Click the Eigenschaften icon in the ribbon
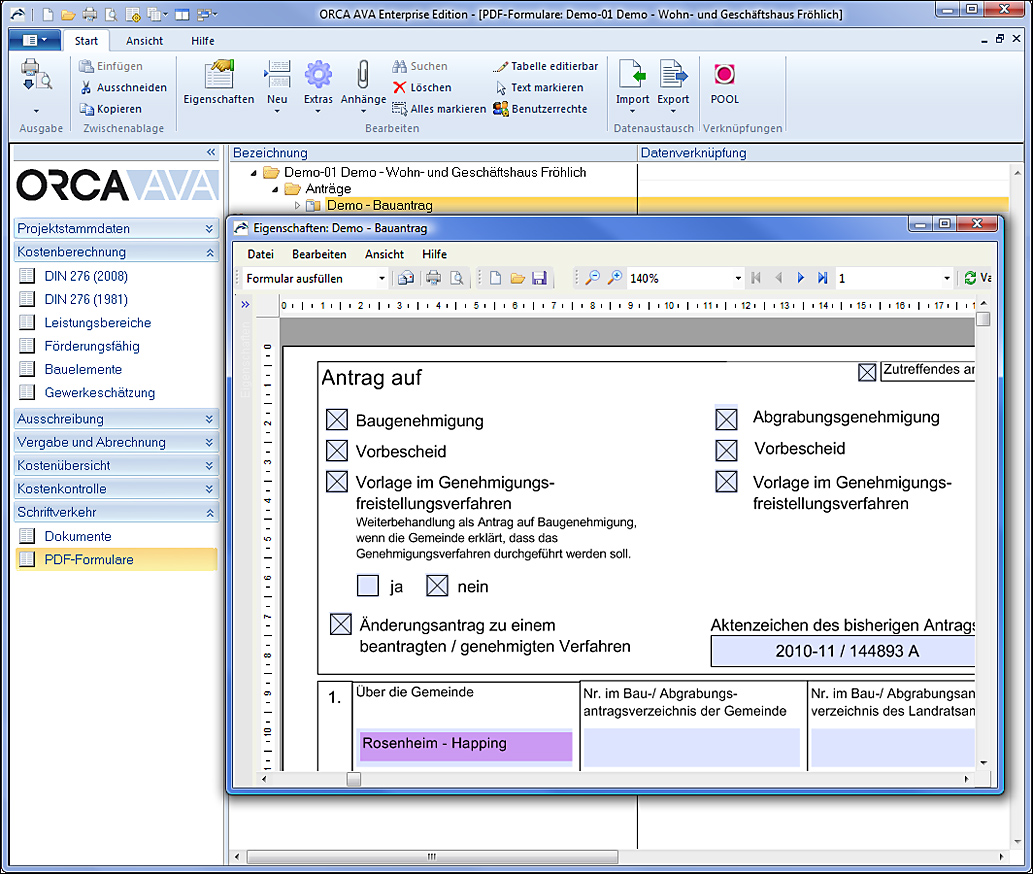The image size is (1033, 874). click(218, 78)
